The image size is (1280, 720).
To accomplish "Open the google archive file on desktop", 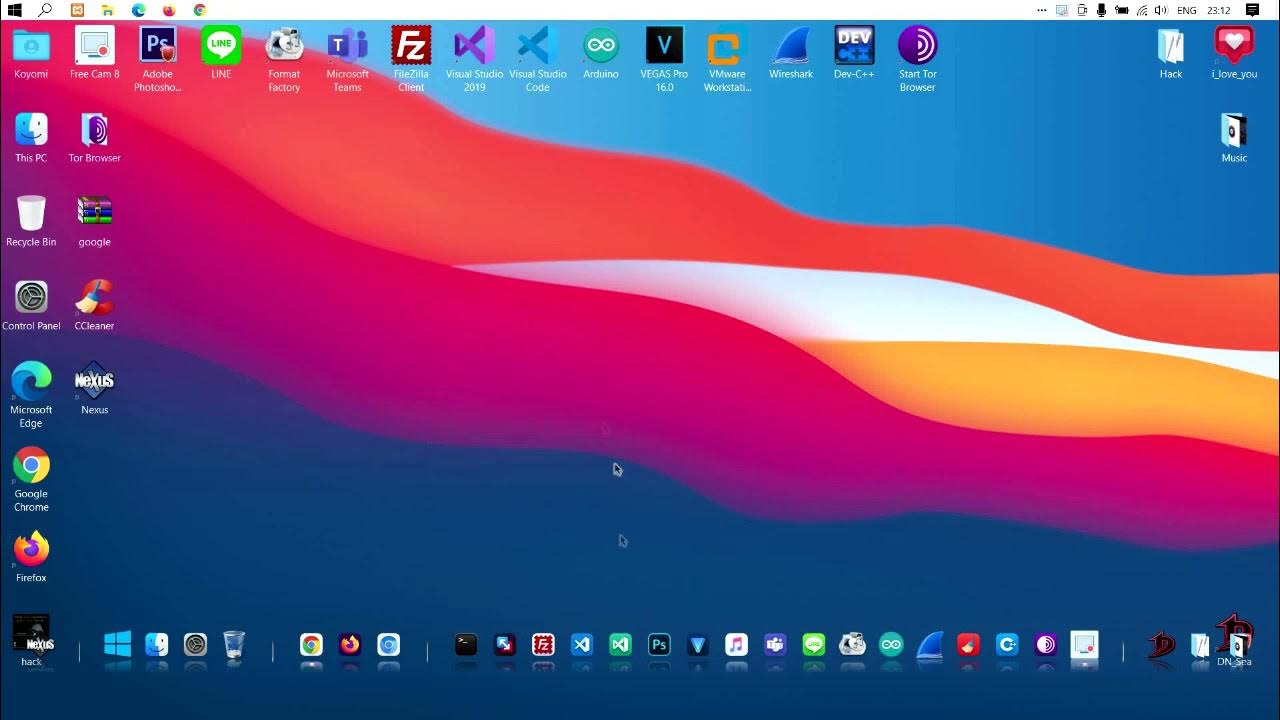I will (x=95, y=221).
